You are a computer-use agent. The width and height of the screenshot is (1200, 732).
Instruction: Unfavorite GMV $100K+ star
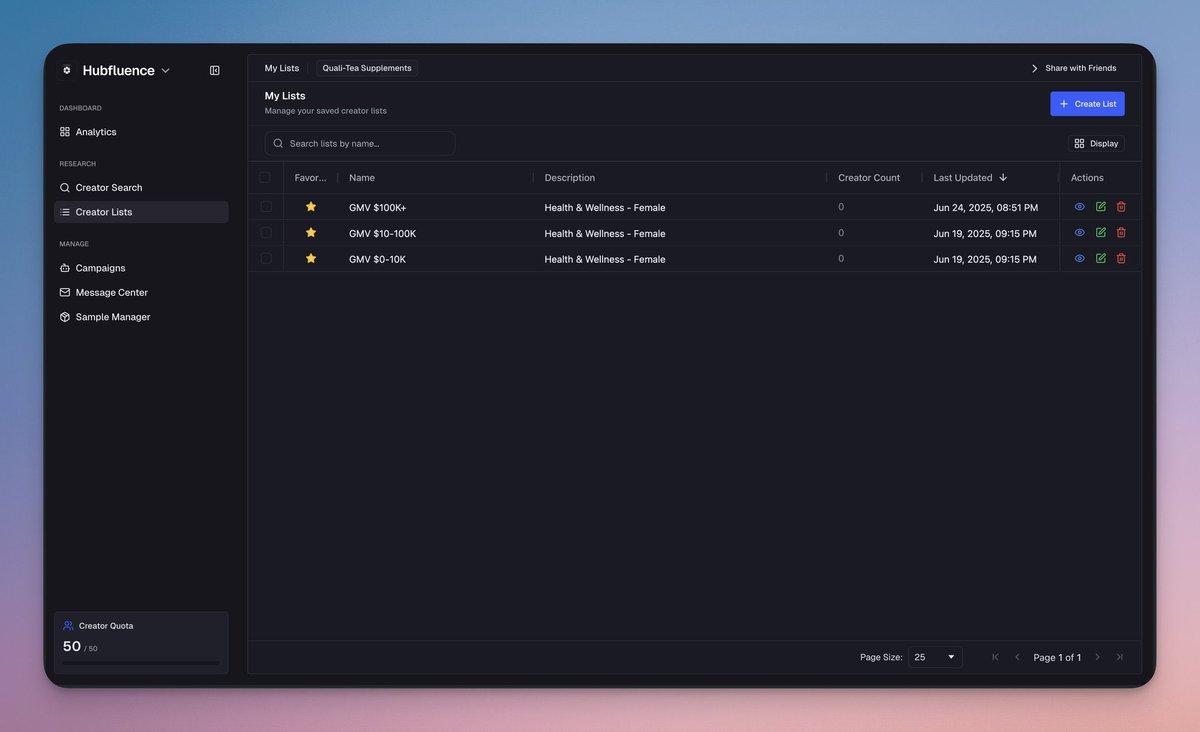click(311, 206)
